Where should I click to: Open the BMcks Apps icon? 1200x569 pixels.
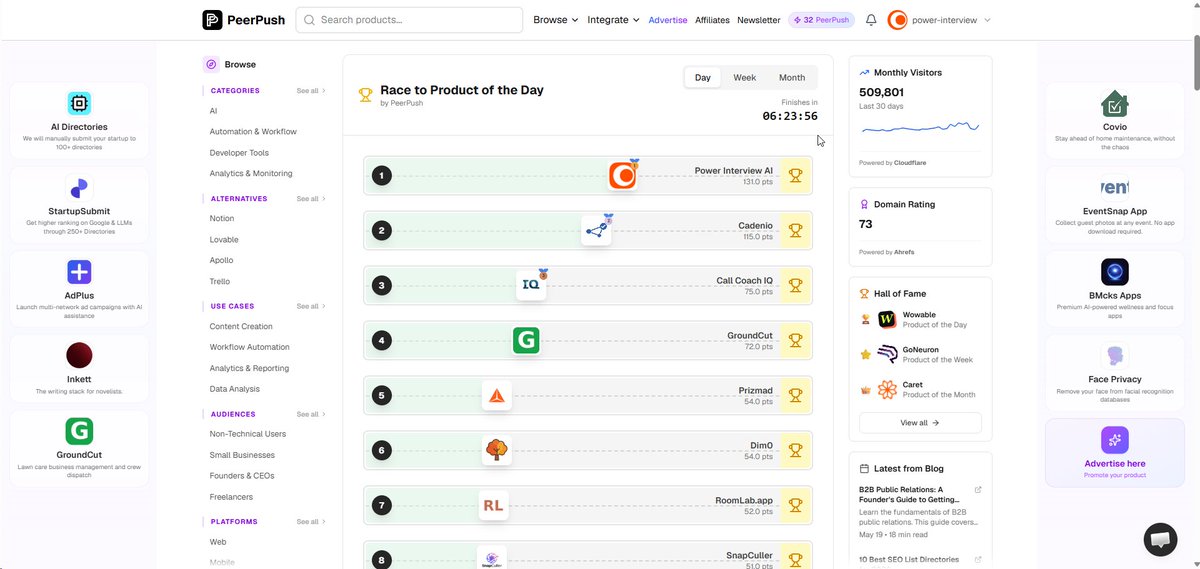1115,272
